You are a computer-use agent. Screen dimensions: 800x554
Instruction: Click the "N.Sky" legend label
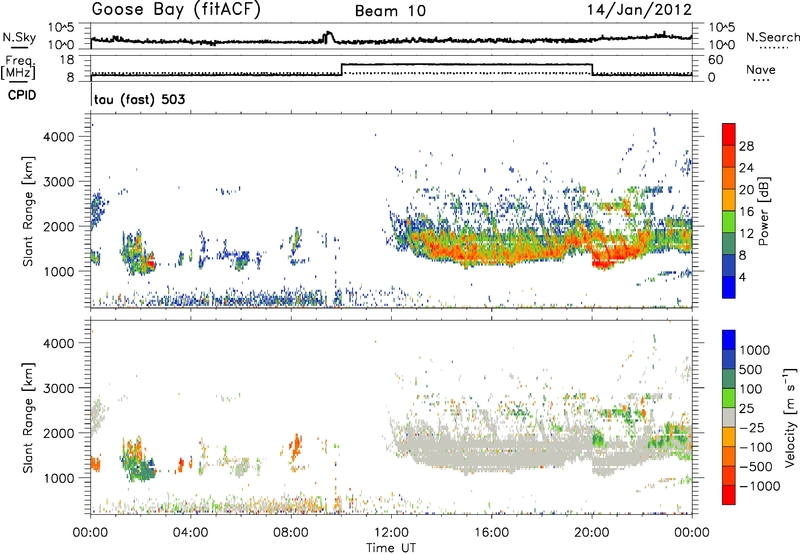19,37
